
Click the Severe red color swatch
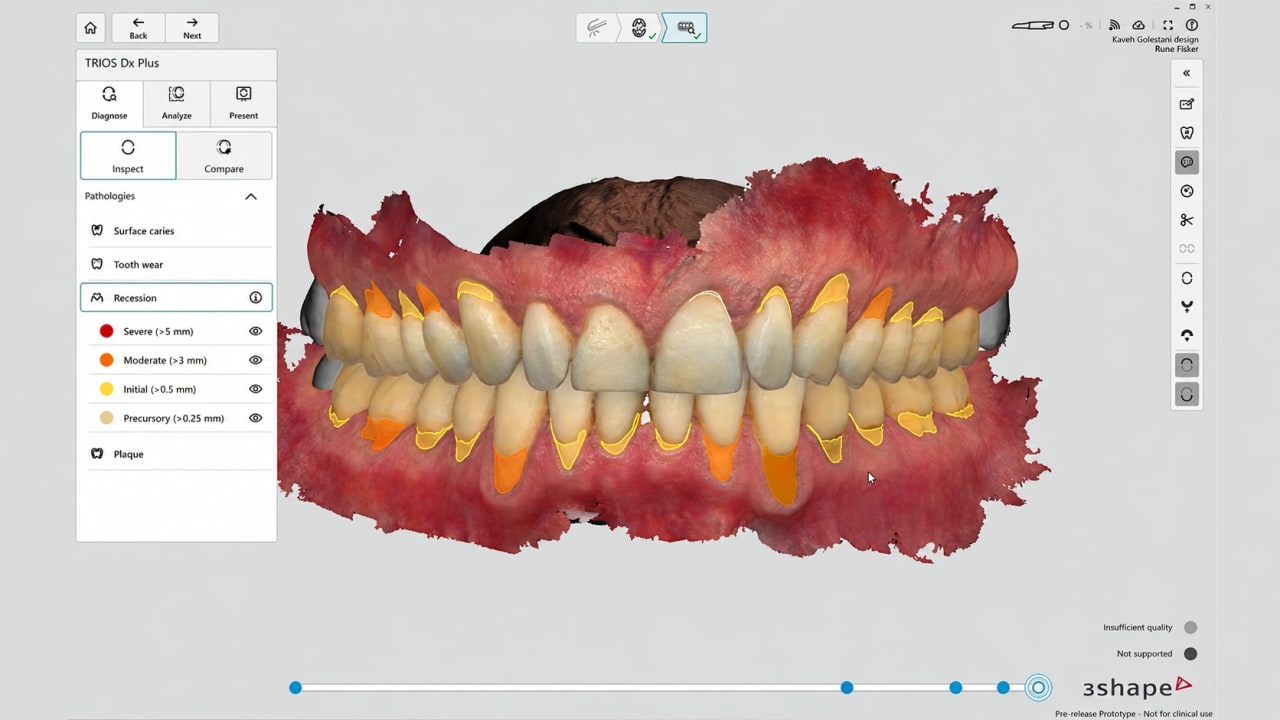tap(106, 331)
